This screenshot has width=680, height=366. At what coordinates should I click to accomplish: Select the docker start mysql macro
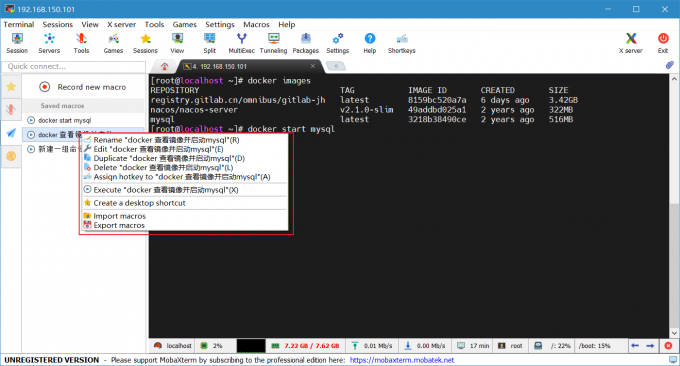pyautogui.click(x=83, y=120)
